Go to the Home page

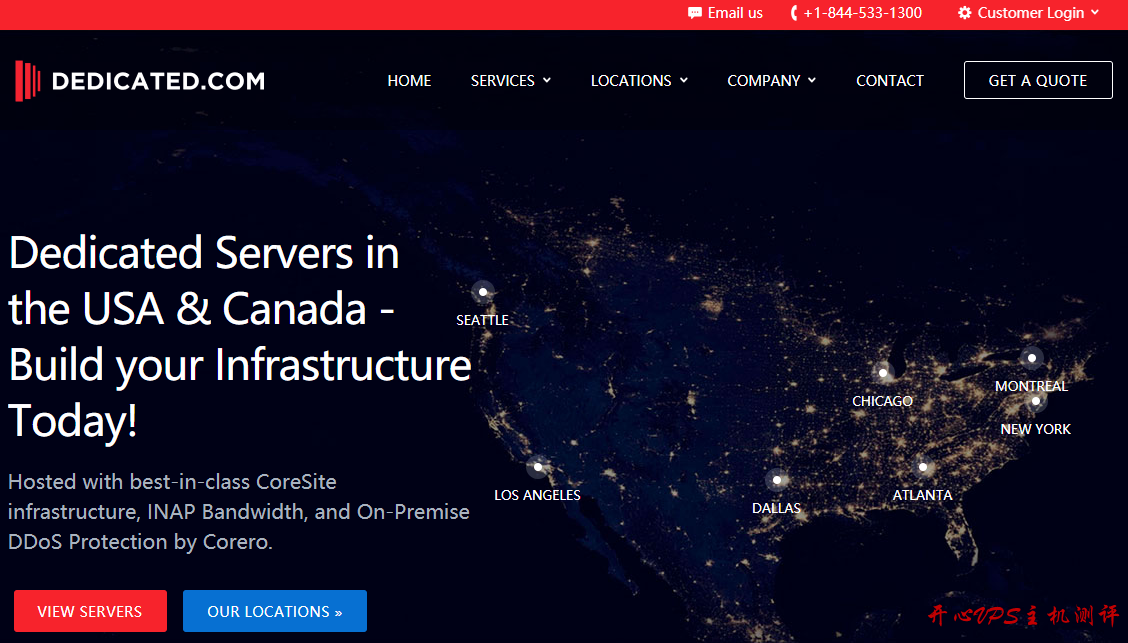(x=409, y=81)
